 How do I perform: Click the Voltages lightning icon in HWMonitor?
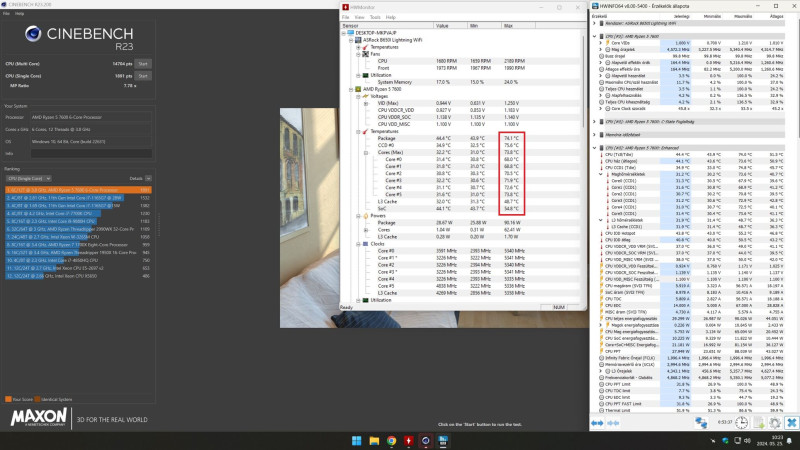click(x=365, y=96)
